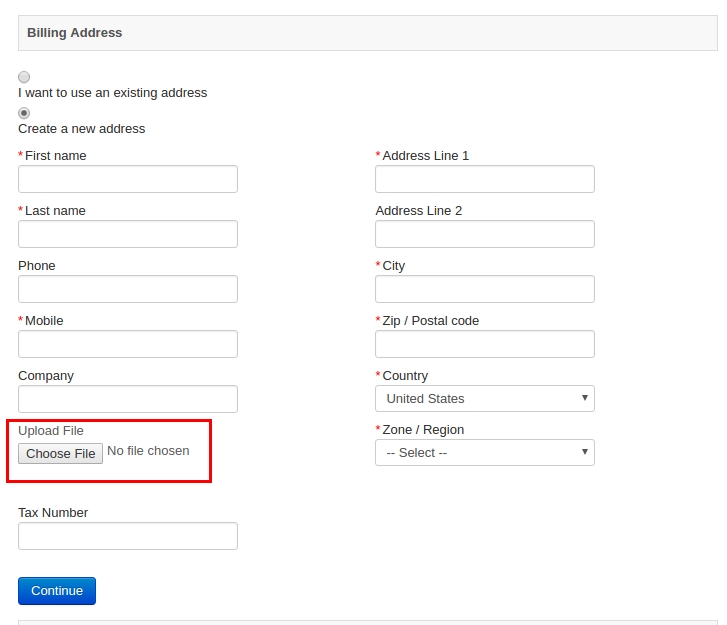Focus the Phone text field
727x625 pixels.
128,289
